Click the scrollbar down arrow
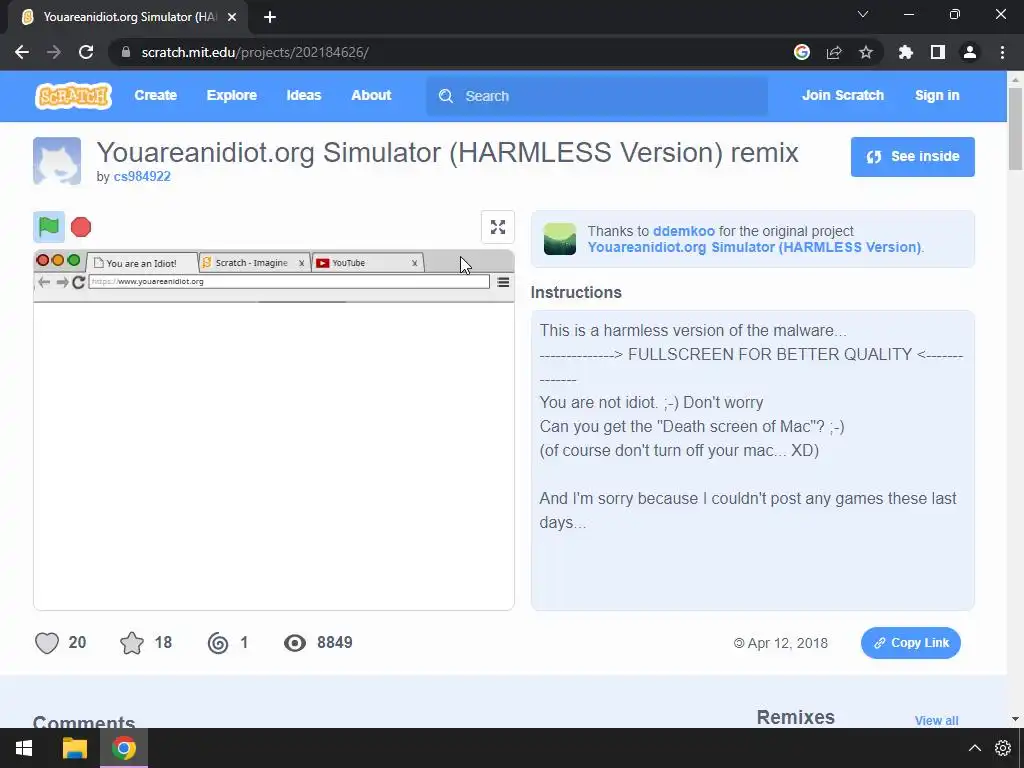 [x=1015, y=719]
